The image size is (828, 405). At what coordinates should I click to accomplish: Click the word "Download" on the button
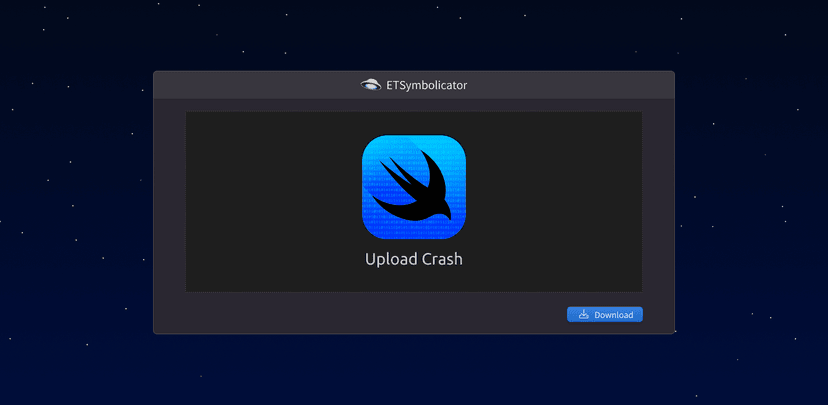coord(613,315)
